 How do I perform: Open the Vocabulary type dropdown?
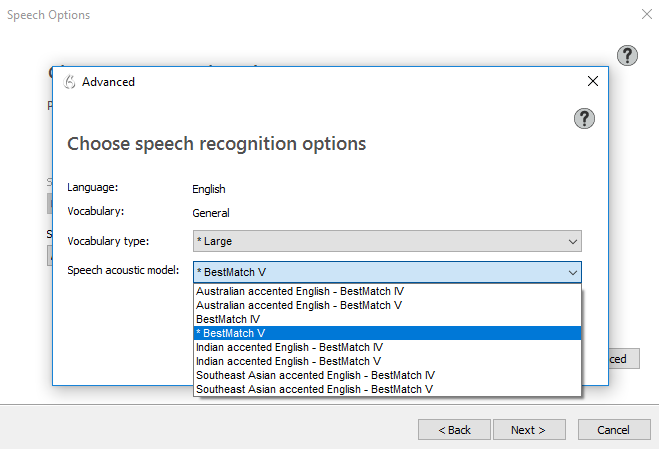[386, 241]
